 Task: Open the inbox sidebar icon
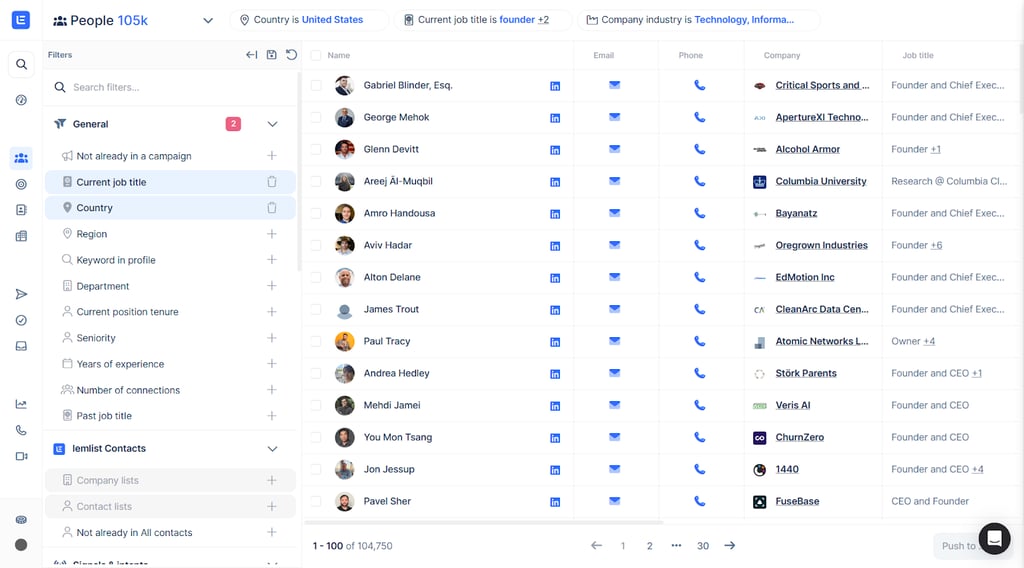point(21,346)
